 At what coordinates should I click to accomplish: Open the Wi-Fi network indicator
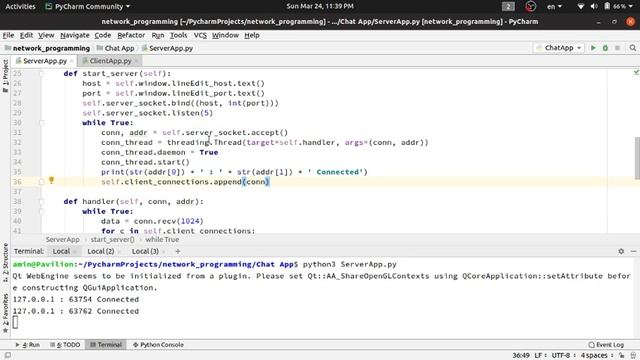click(581, 6)
